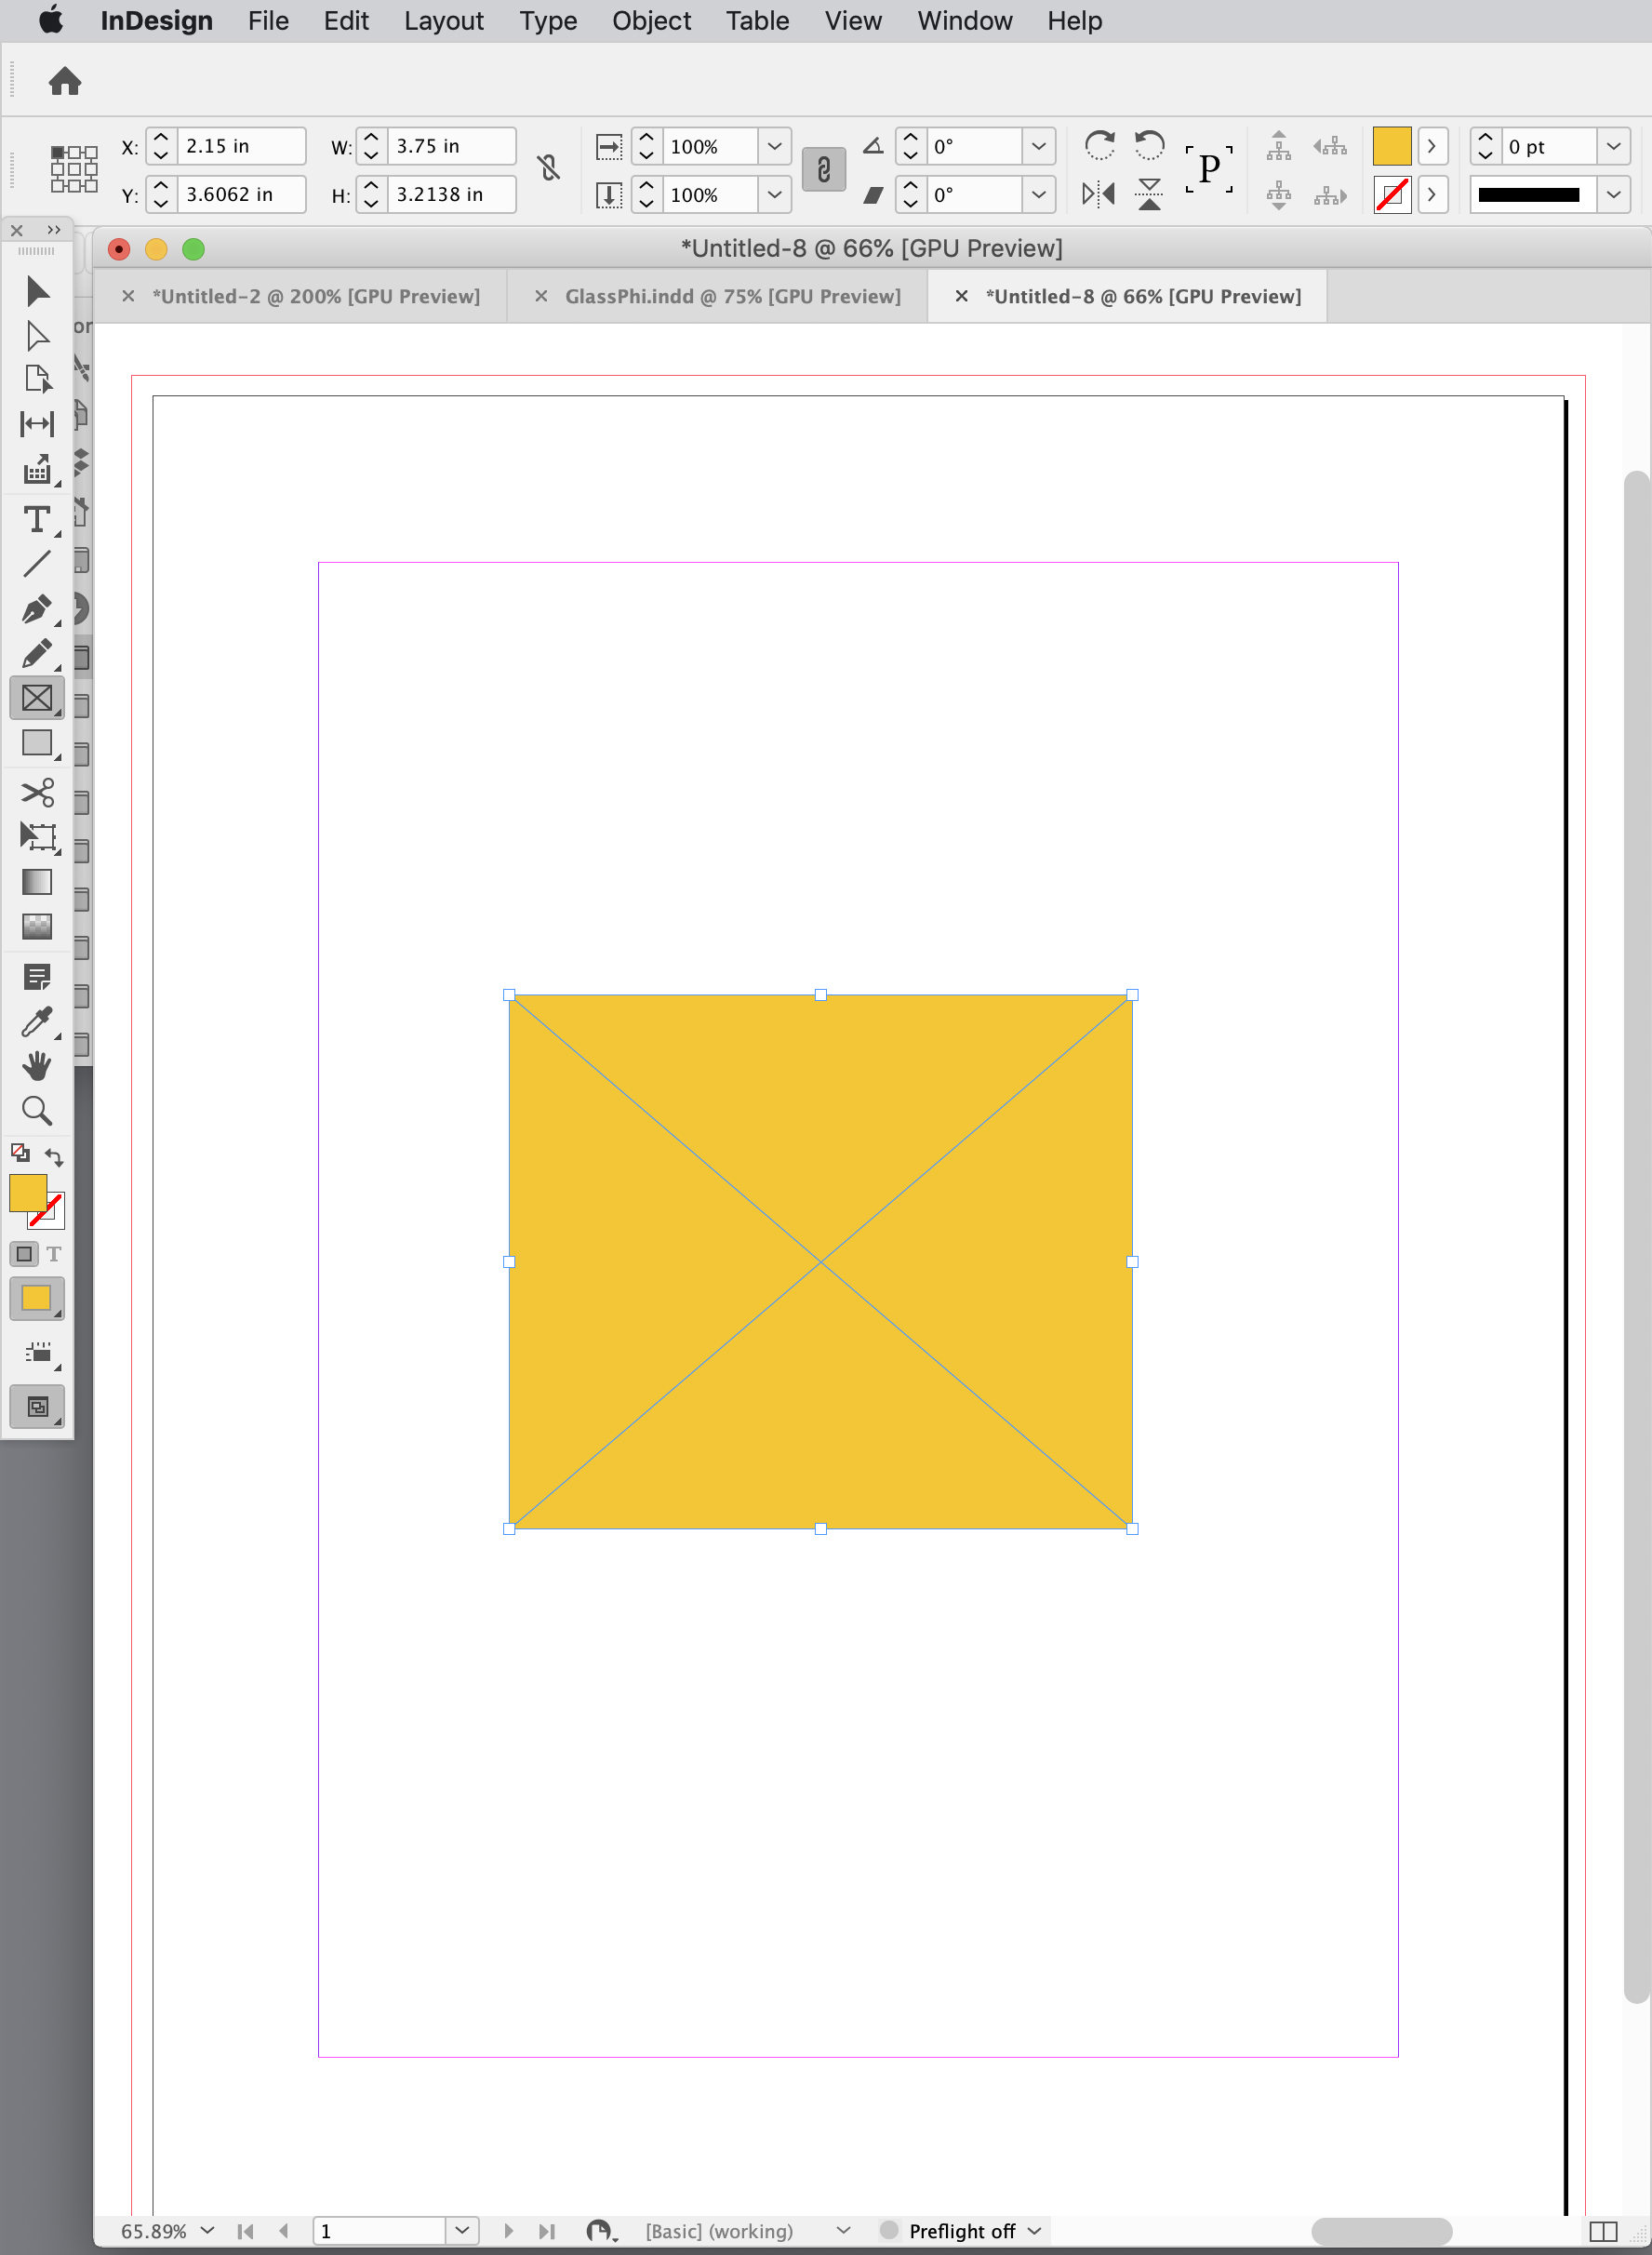Select the Pen tool
1652x2255 pixels.
[39, 609]
